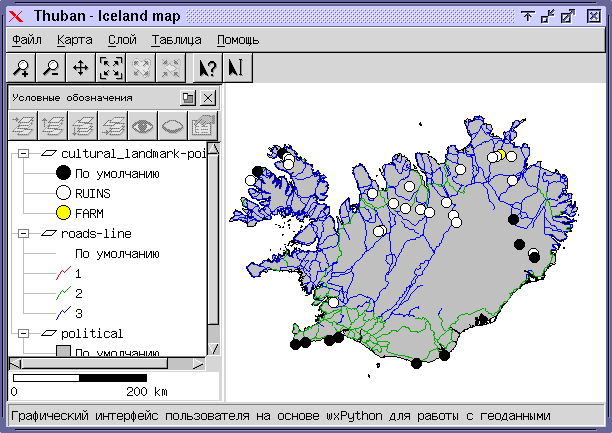The image size is (612, 433).
Task: Click the lower layer icon
Action: (83, 126)
